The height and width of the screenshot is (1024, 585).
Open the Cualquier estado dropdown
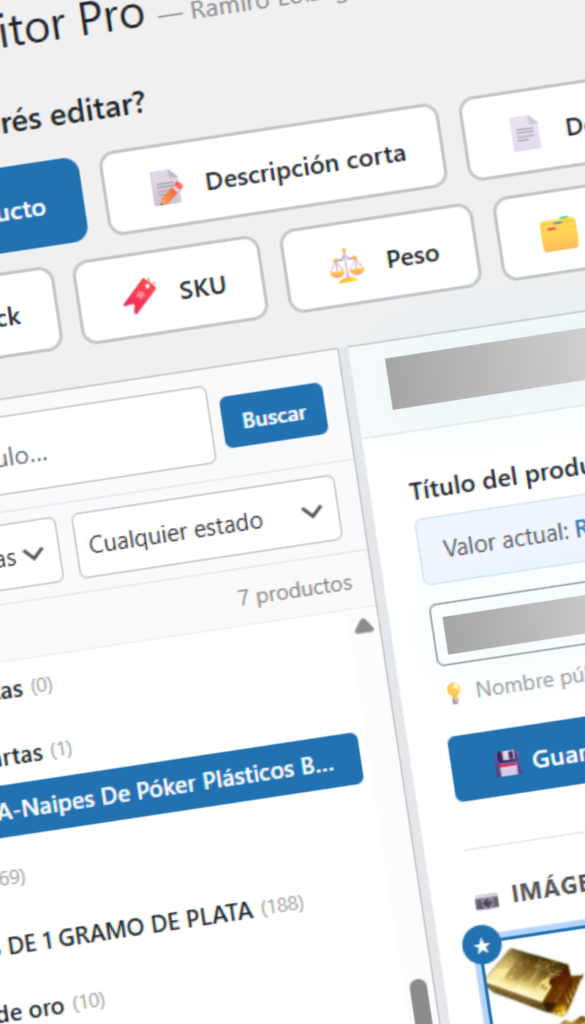(x=206, y=526)
